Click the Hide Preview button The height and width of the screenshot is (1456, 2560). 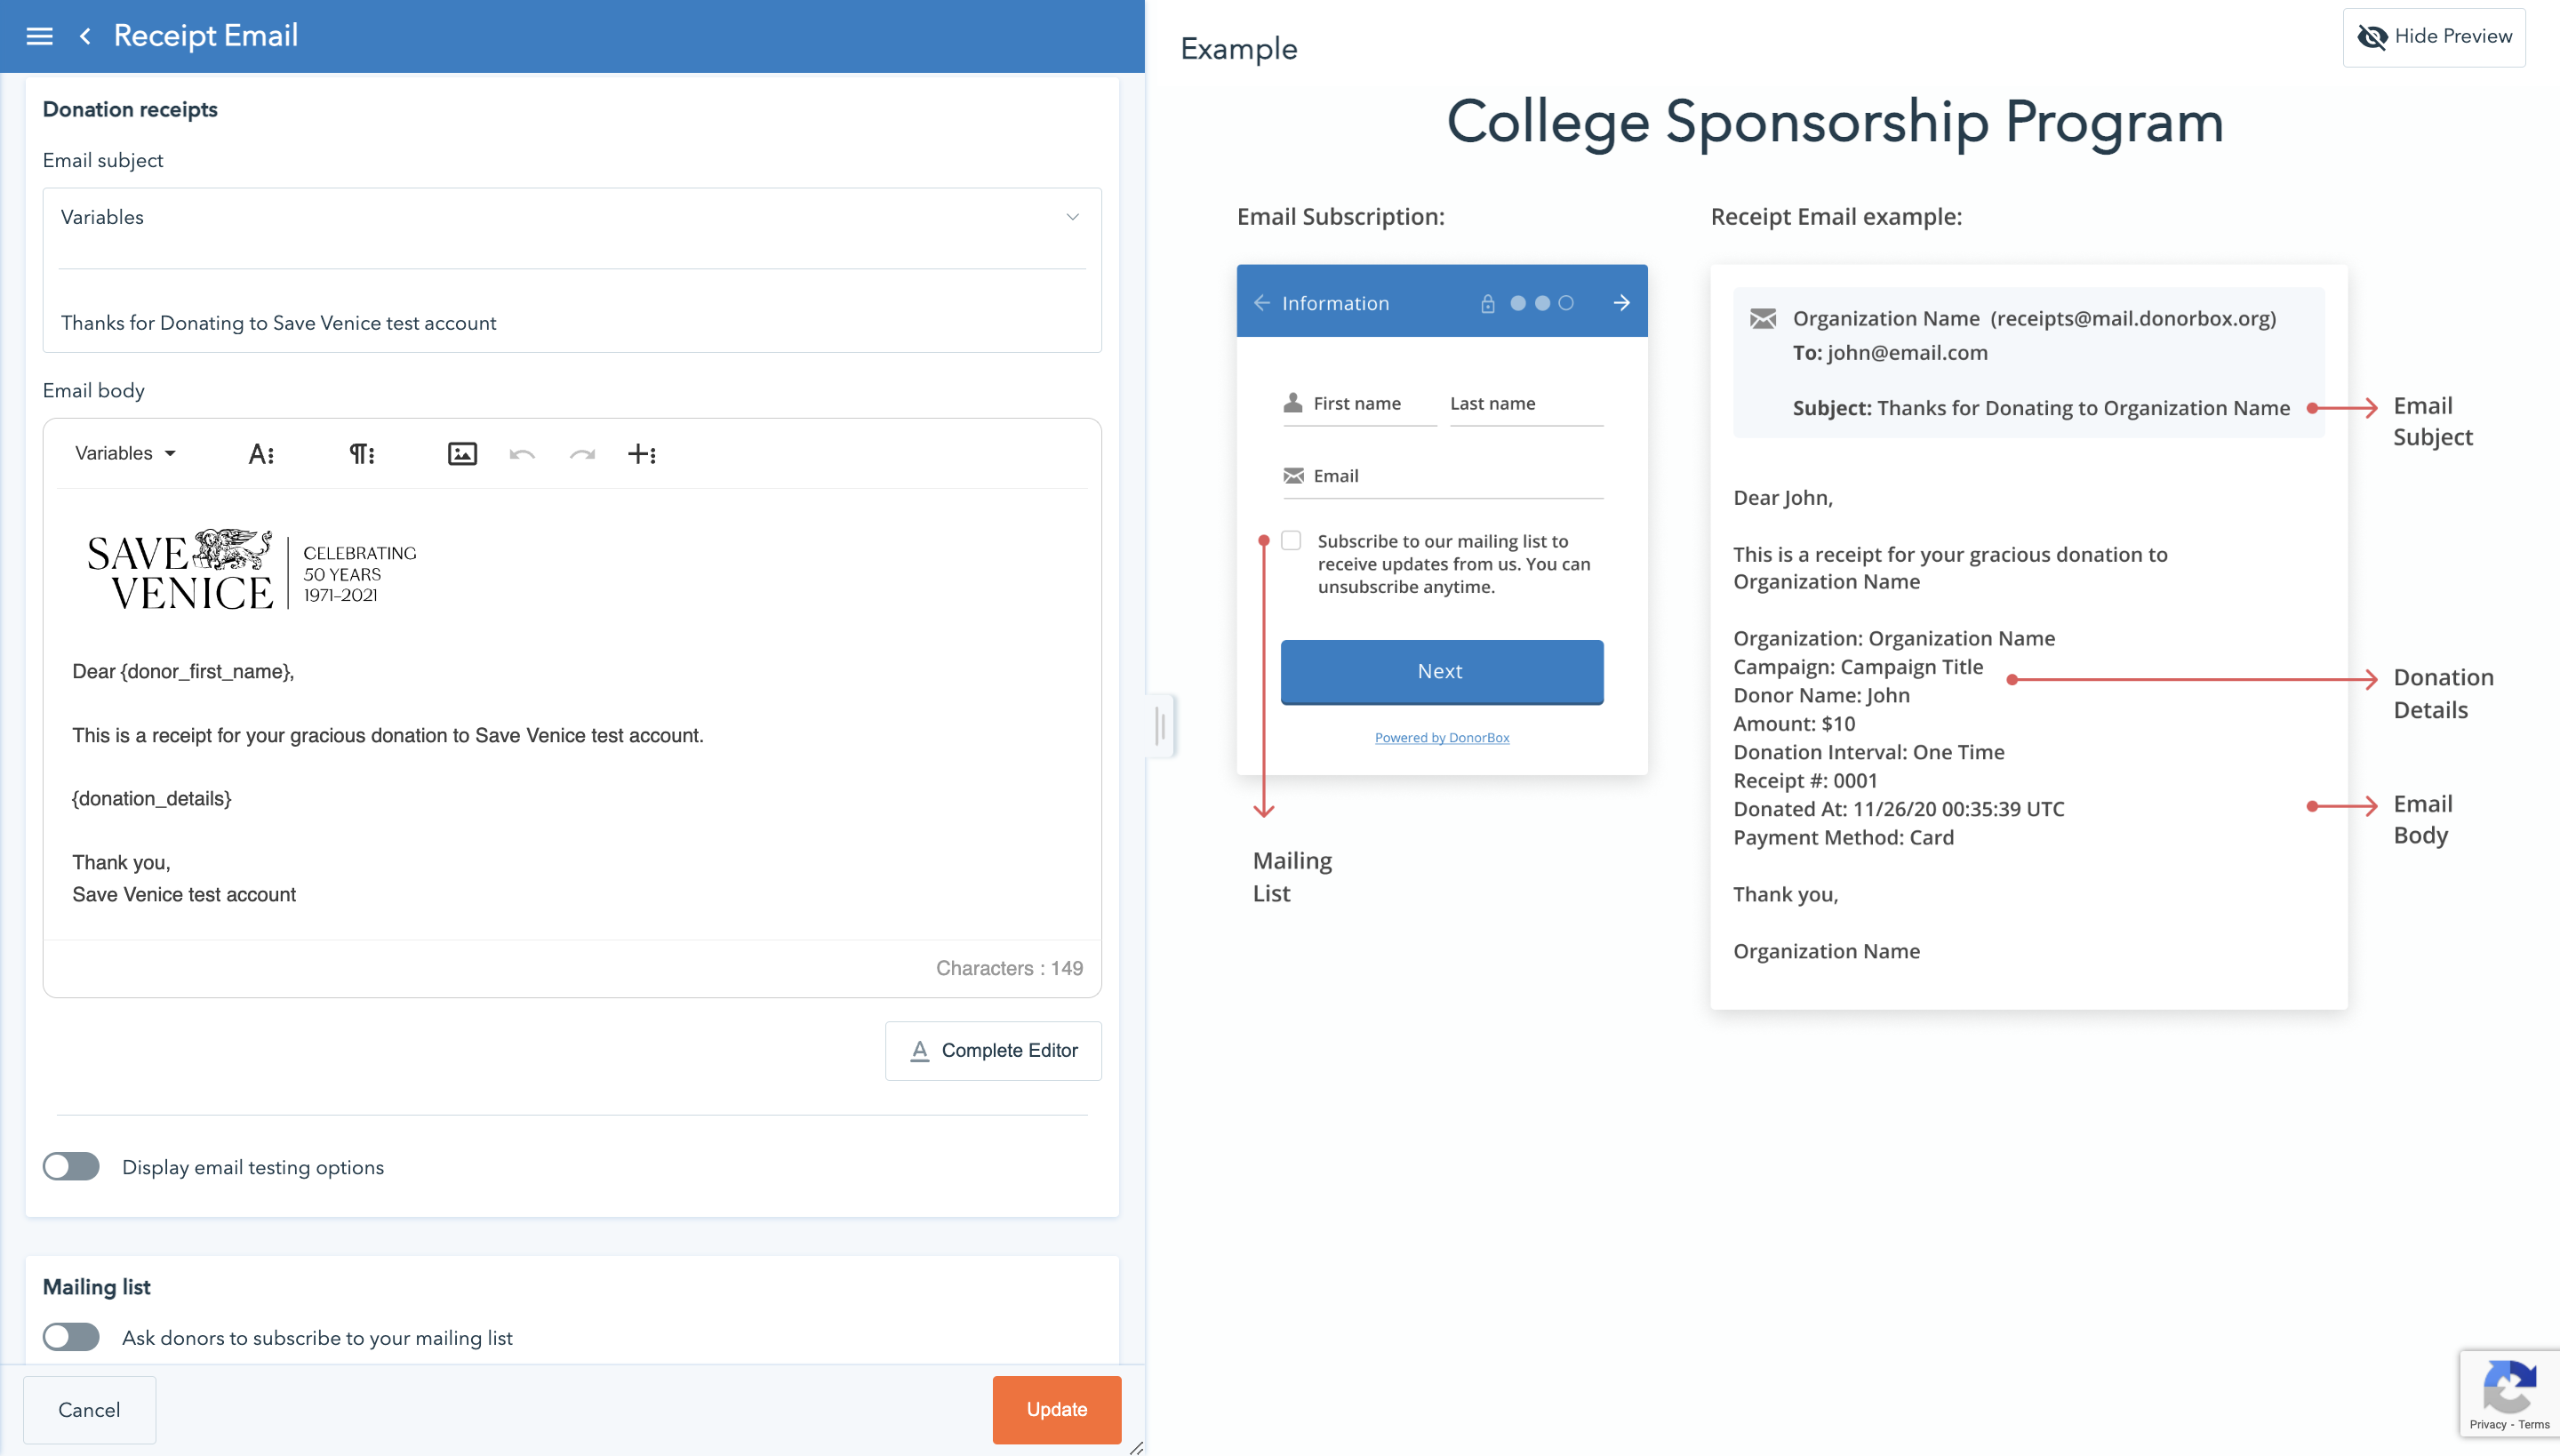pos(2433,37)
